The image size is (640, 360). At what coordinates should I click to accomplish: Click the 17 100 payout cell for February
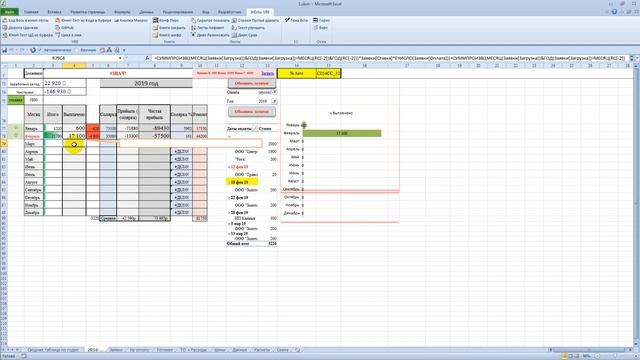pos(74,136)
